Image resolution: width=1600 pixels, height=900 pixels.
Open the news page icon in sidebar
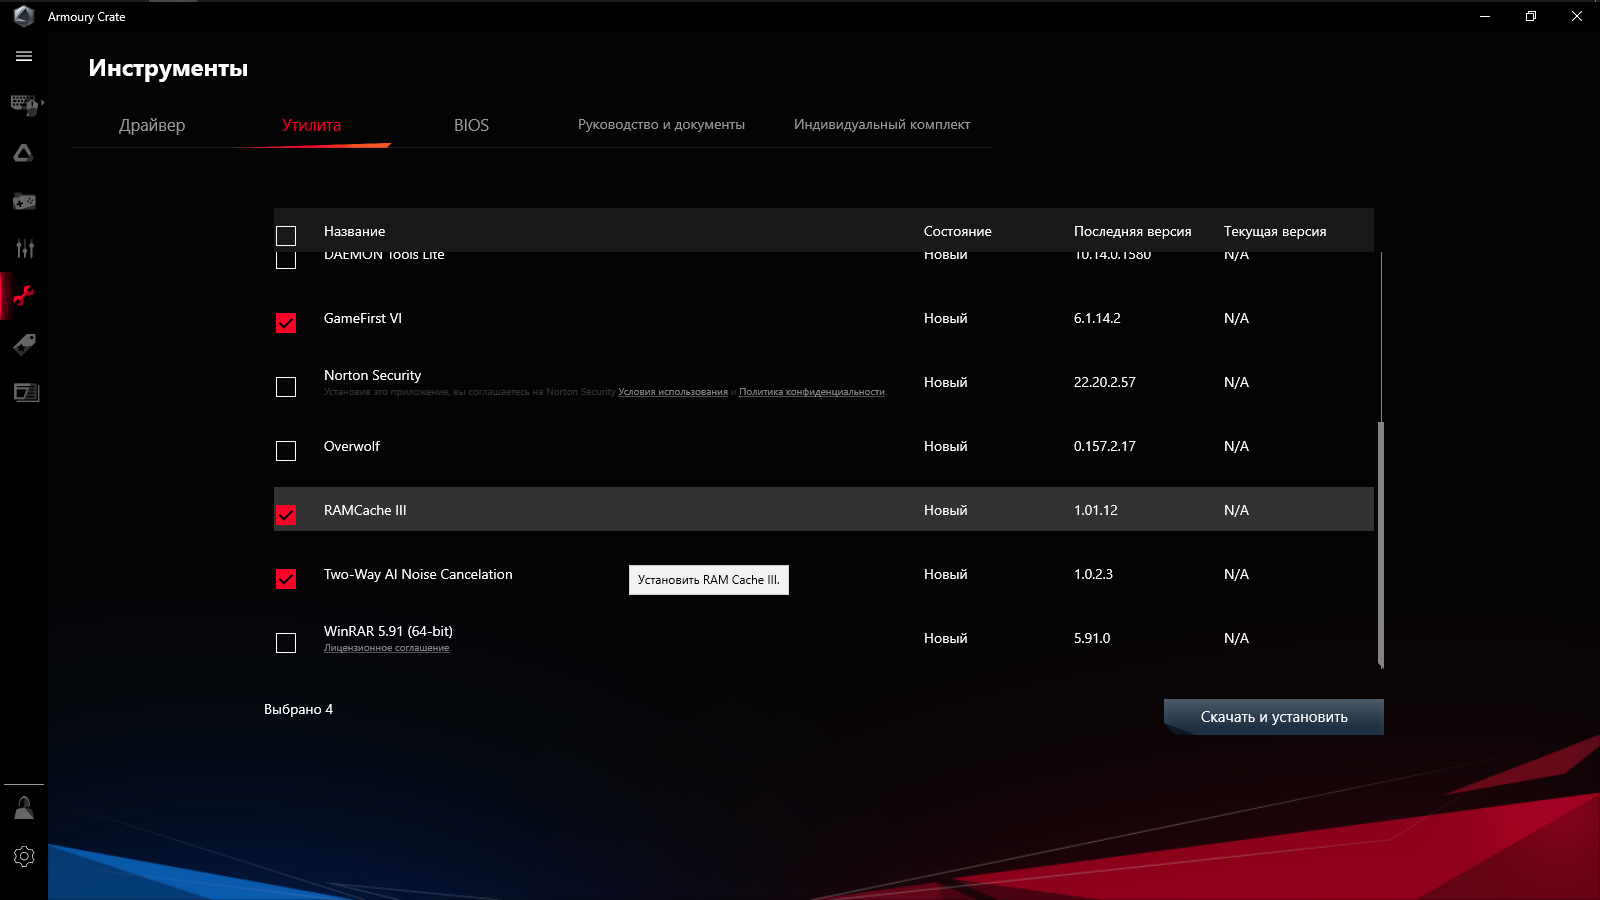[x=26, y=392]
